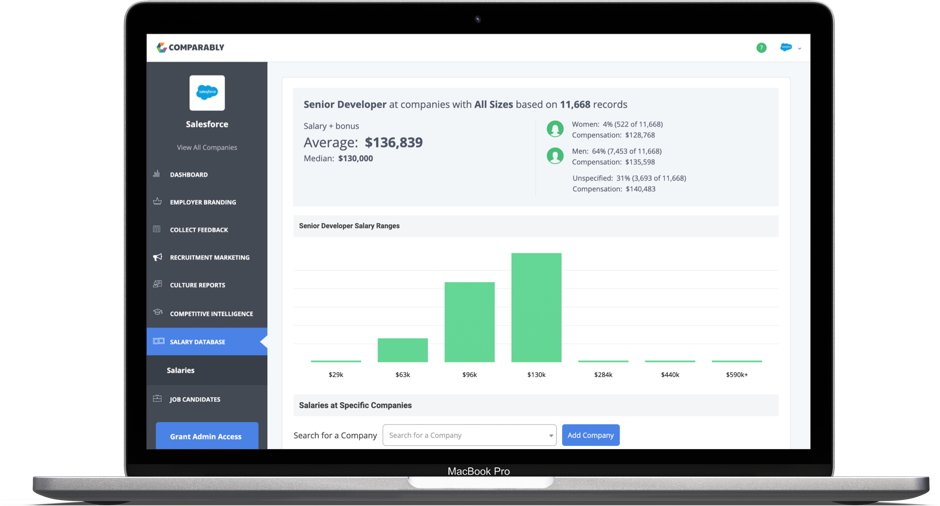Open View All Companies link
The image size is (940, 506).
(x=207, y=147)
